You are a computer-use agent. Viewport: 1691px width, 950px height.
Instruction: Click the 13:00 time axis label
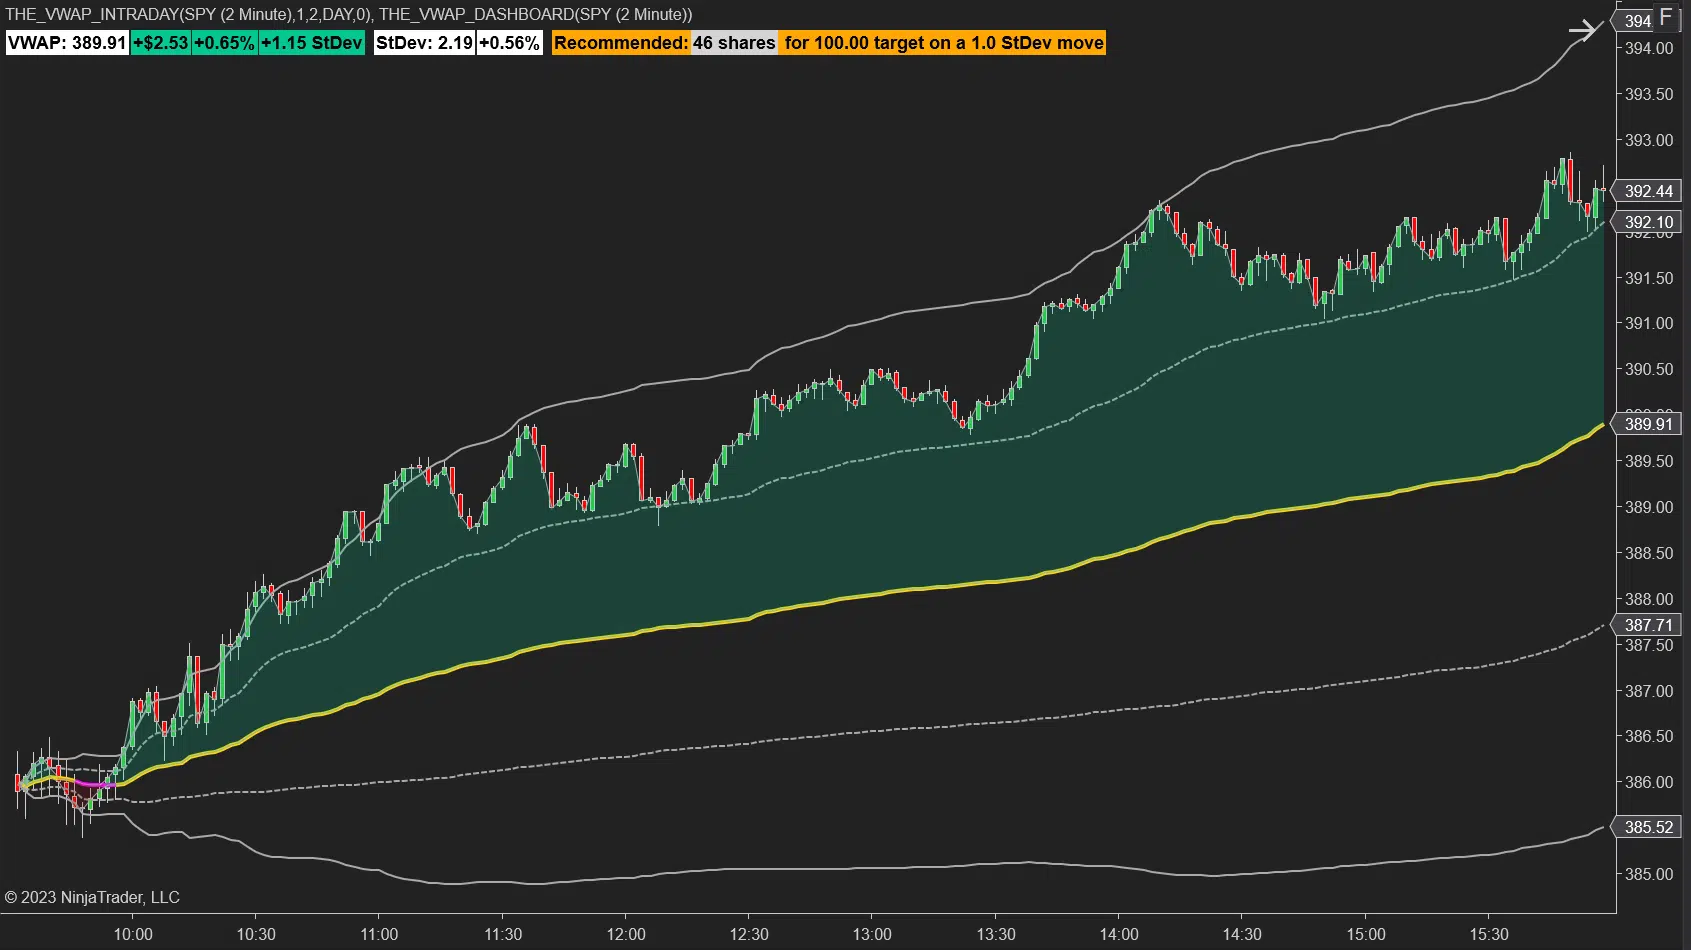point(872,934)
